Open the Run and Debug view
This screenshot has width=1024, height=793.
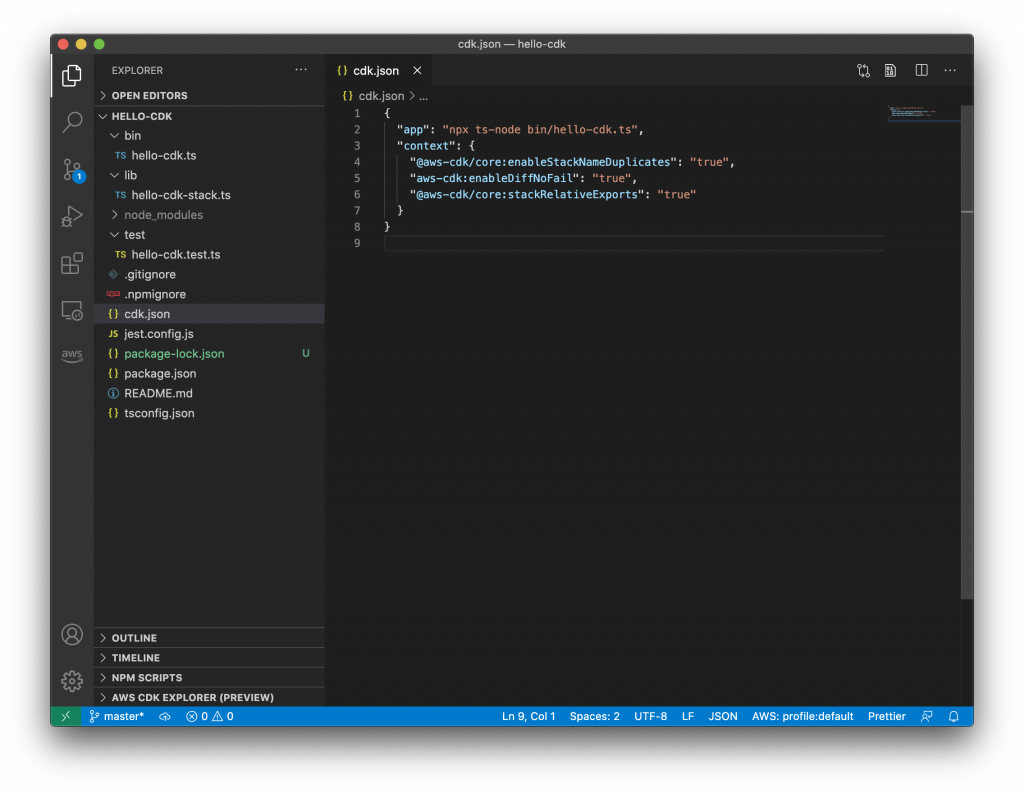[72, 216]
